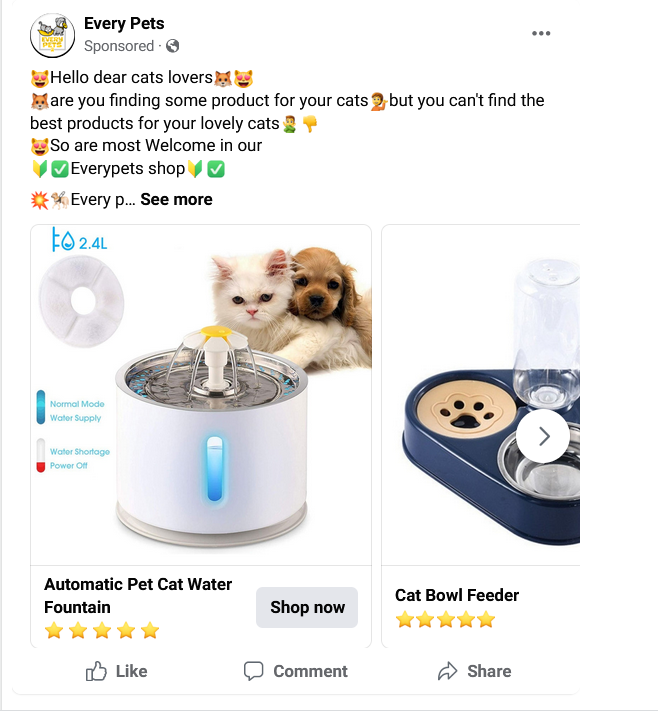Click the Comment speech bubble icon

pos(253,671)
